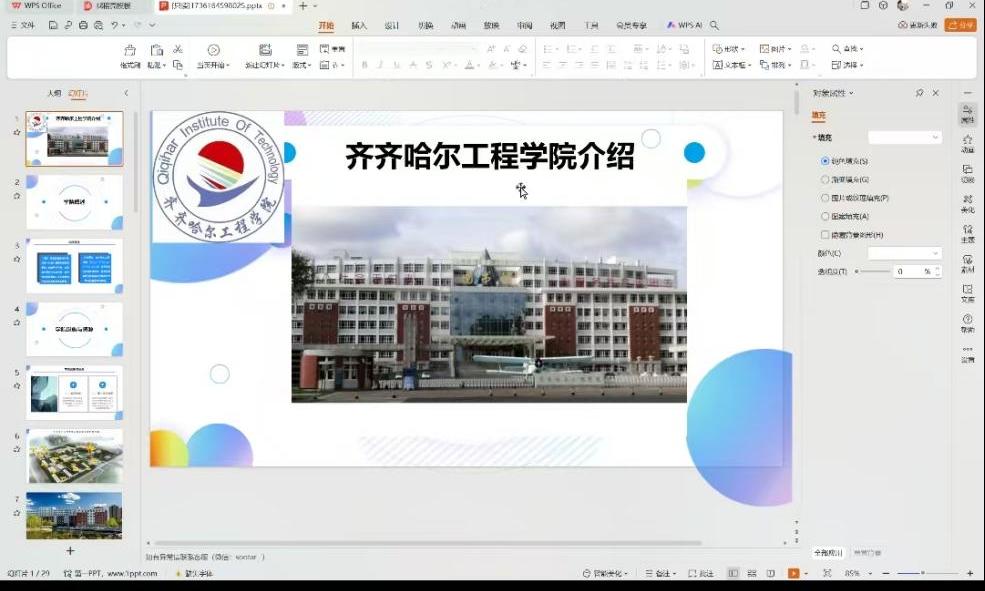Viewport: 985px width, 591px height.
Task: Check the hide background graphics checkbox
Action: [825, 234]
